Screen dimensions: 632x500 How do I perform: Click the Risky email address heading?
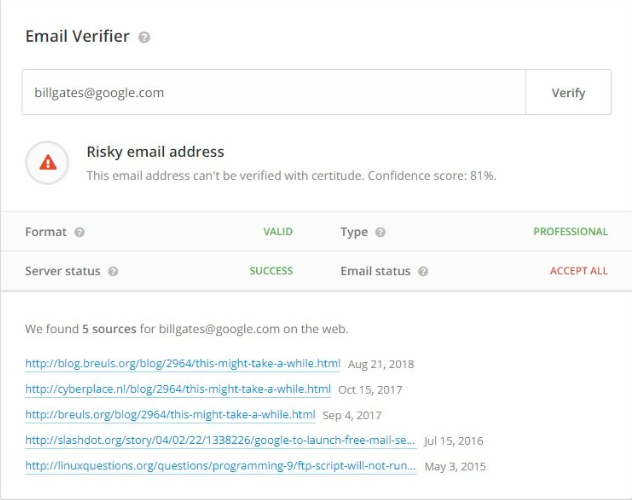(x=155, y=152)
